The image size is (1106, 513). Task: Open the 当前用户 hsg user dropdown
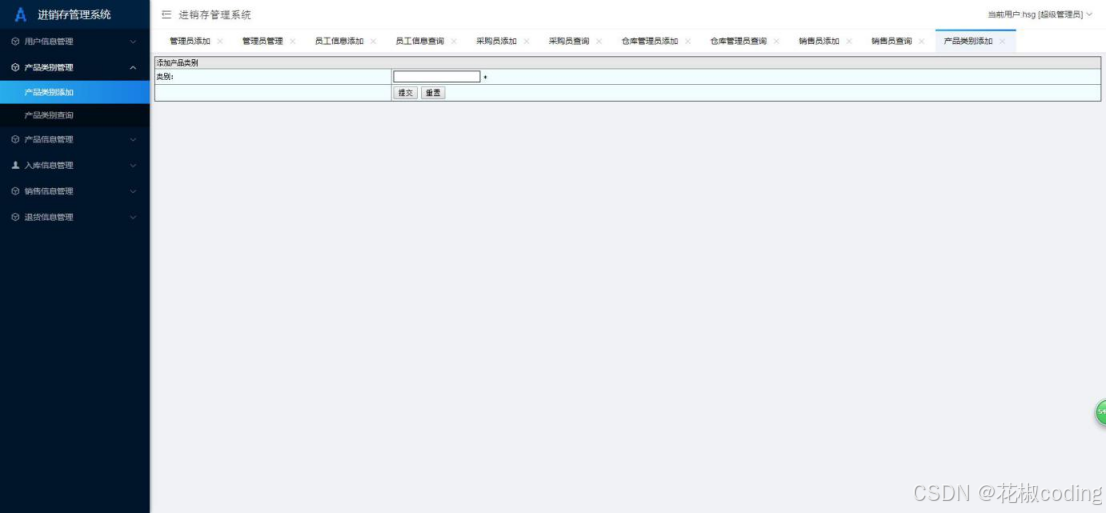(1040, 14)
